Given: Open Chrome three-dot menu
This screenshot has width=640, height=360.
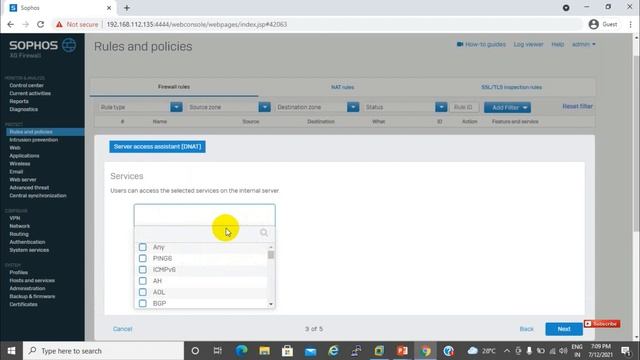Looking at the screenshot, I should click(x=631, y=24).
